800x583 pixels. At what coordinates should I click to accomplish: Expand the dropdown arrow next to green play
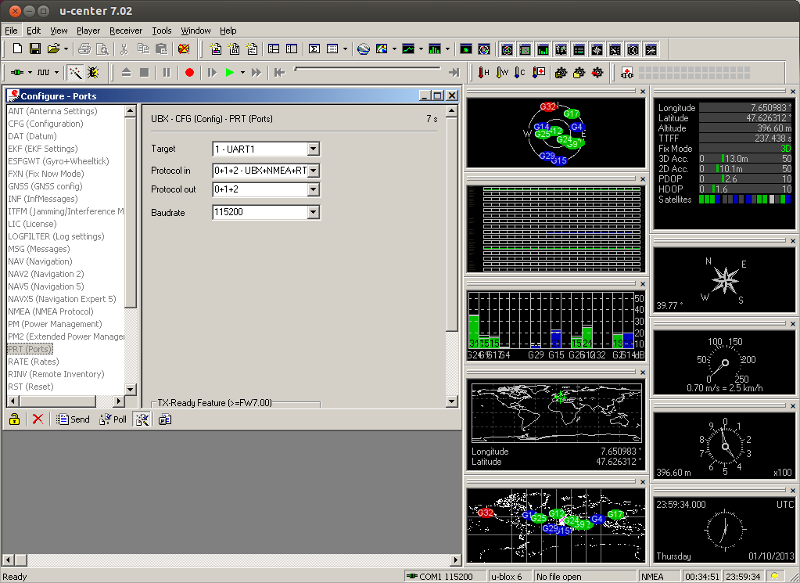click(x=243, y=72)
